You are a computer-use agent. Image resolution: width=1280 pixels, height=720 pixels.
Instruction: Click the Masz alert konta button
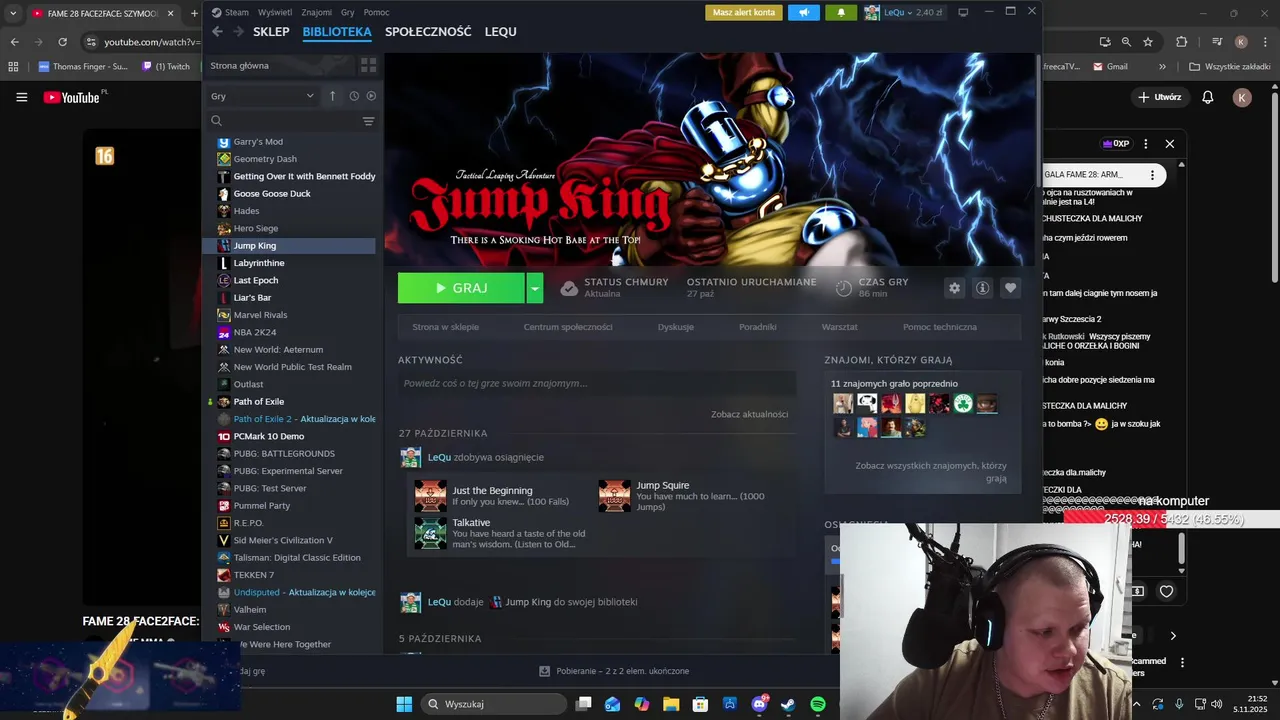(744, 12)
